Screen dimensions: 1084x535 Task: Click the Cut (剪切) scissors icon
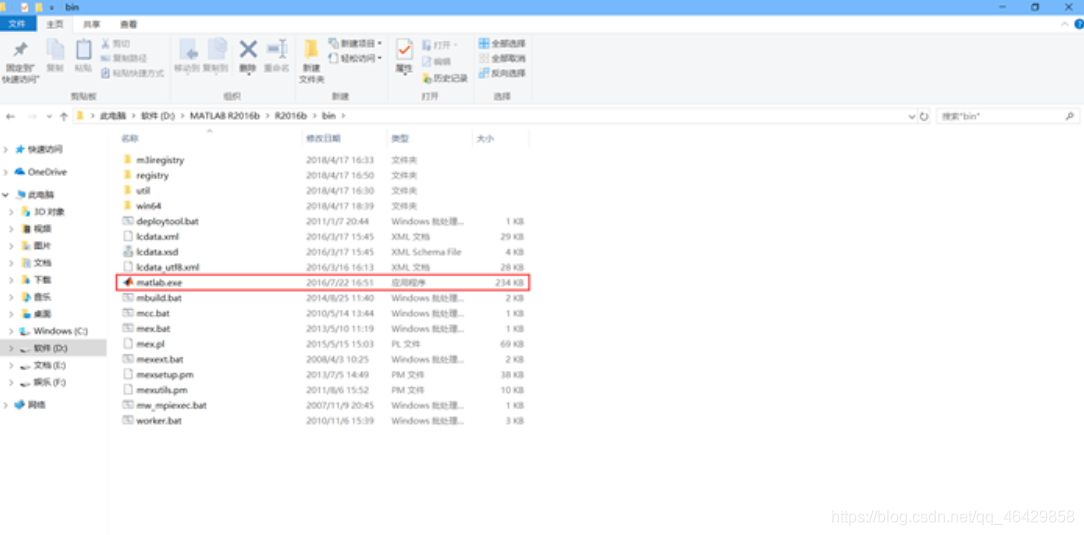coord(106,44)
